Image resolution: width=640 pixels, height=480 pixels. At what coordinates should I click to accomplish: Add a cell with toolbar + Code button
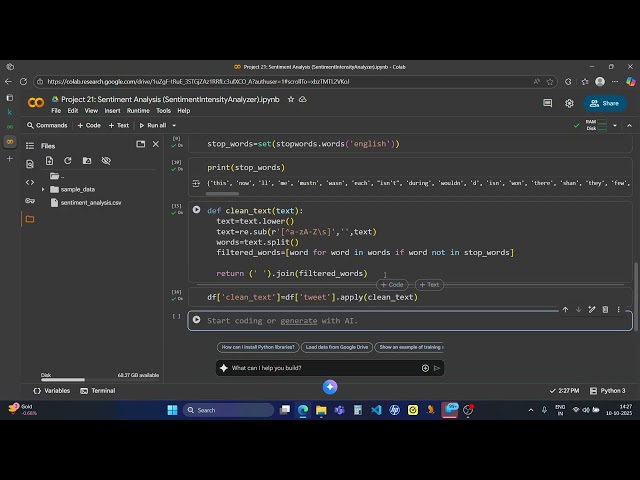click(x=89, y=125)
